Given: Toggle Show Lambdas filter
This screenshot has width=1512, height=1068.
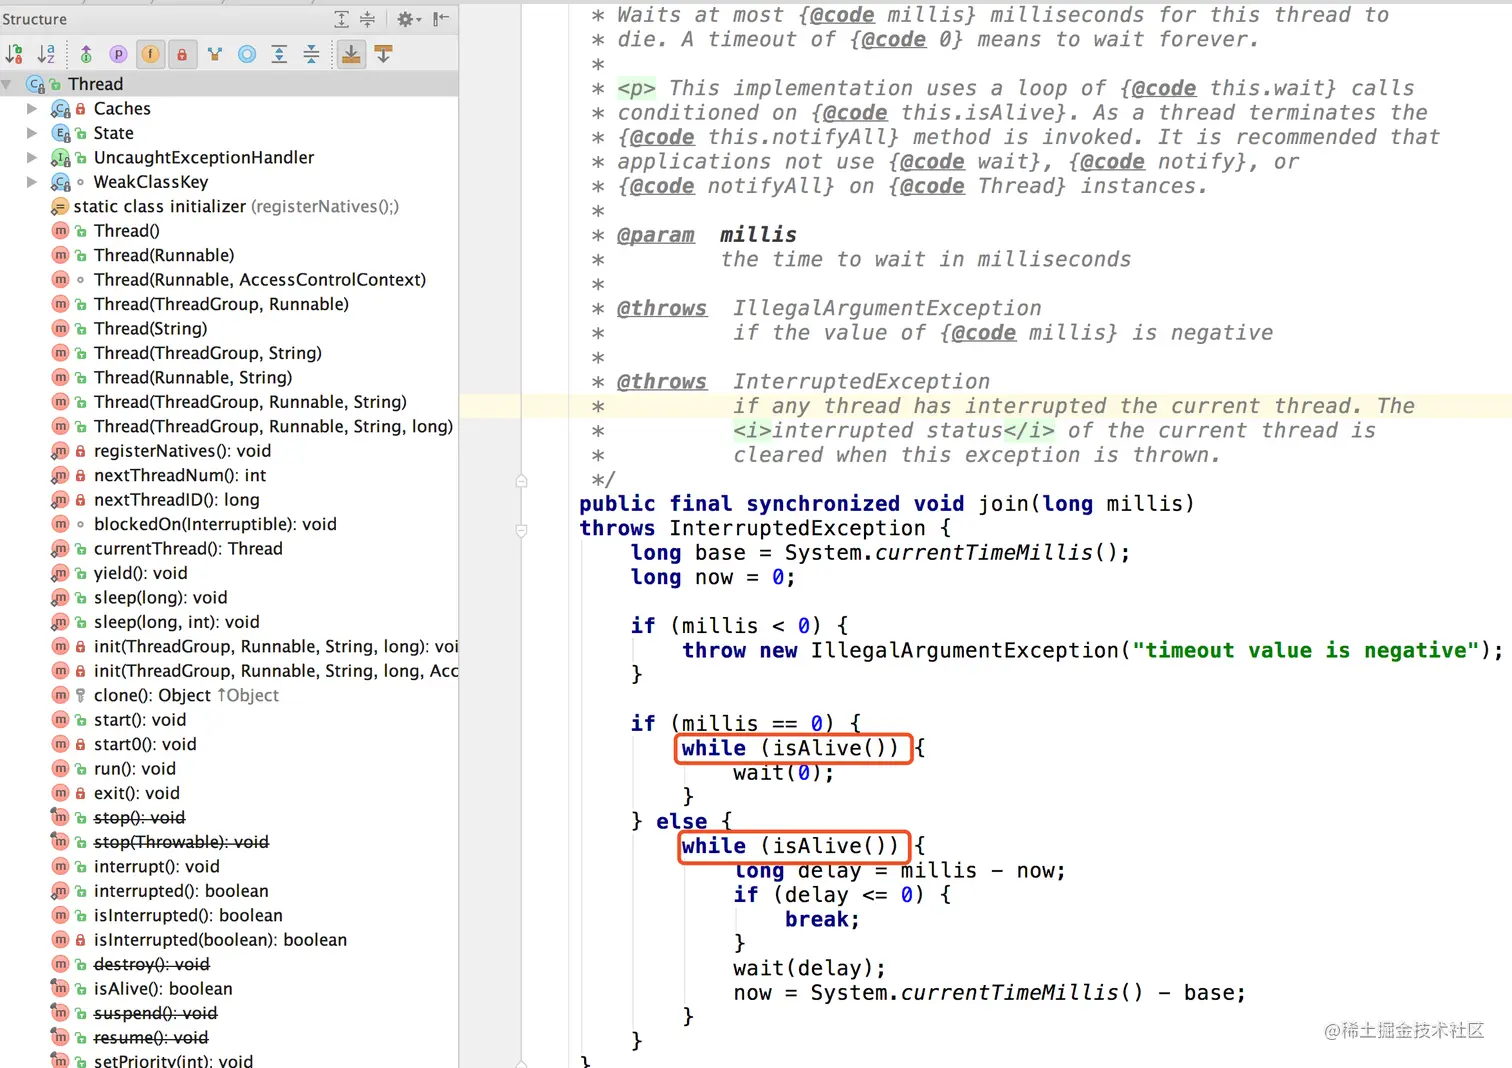Looking at the screenshot, I should tap(214, 54).
